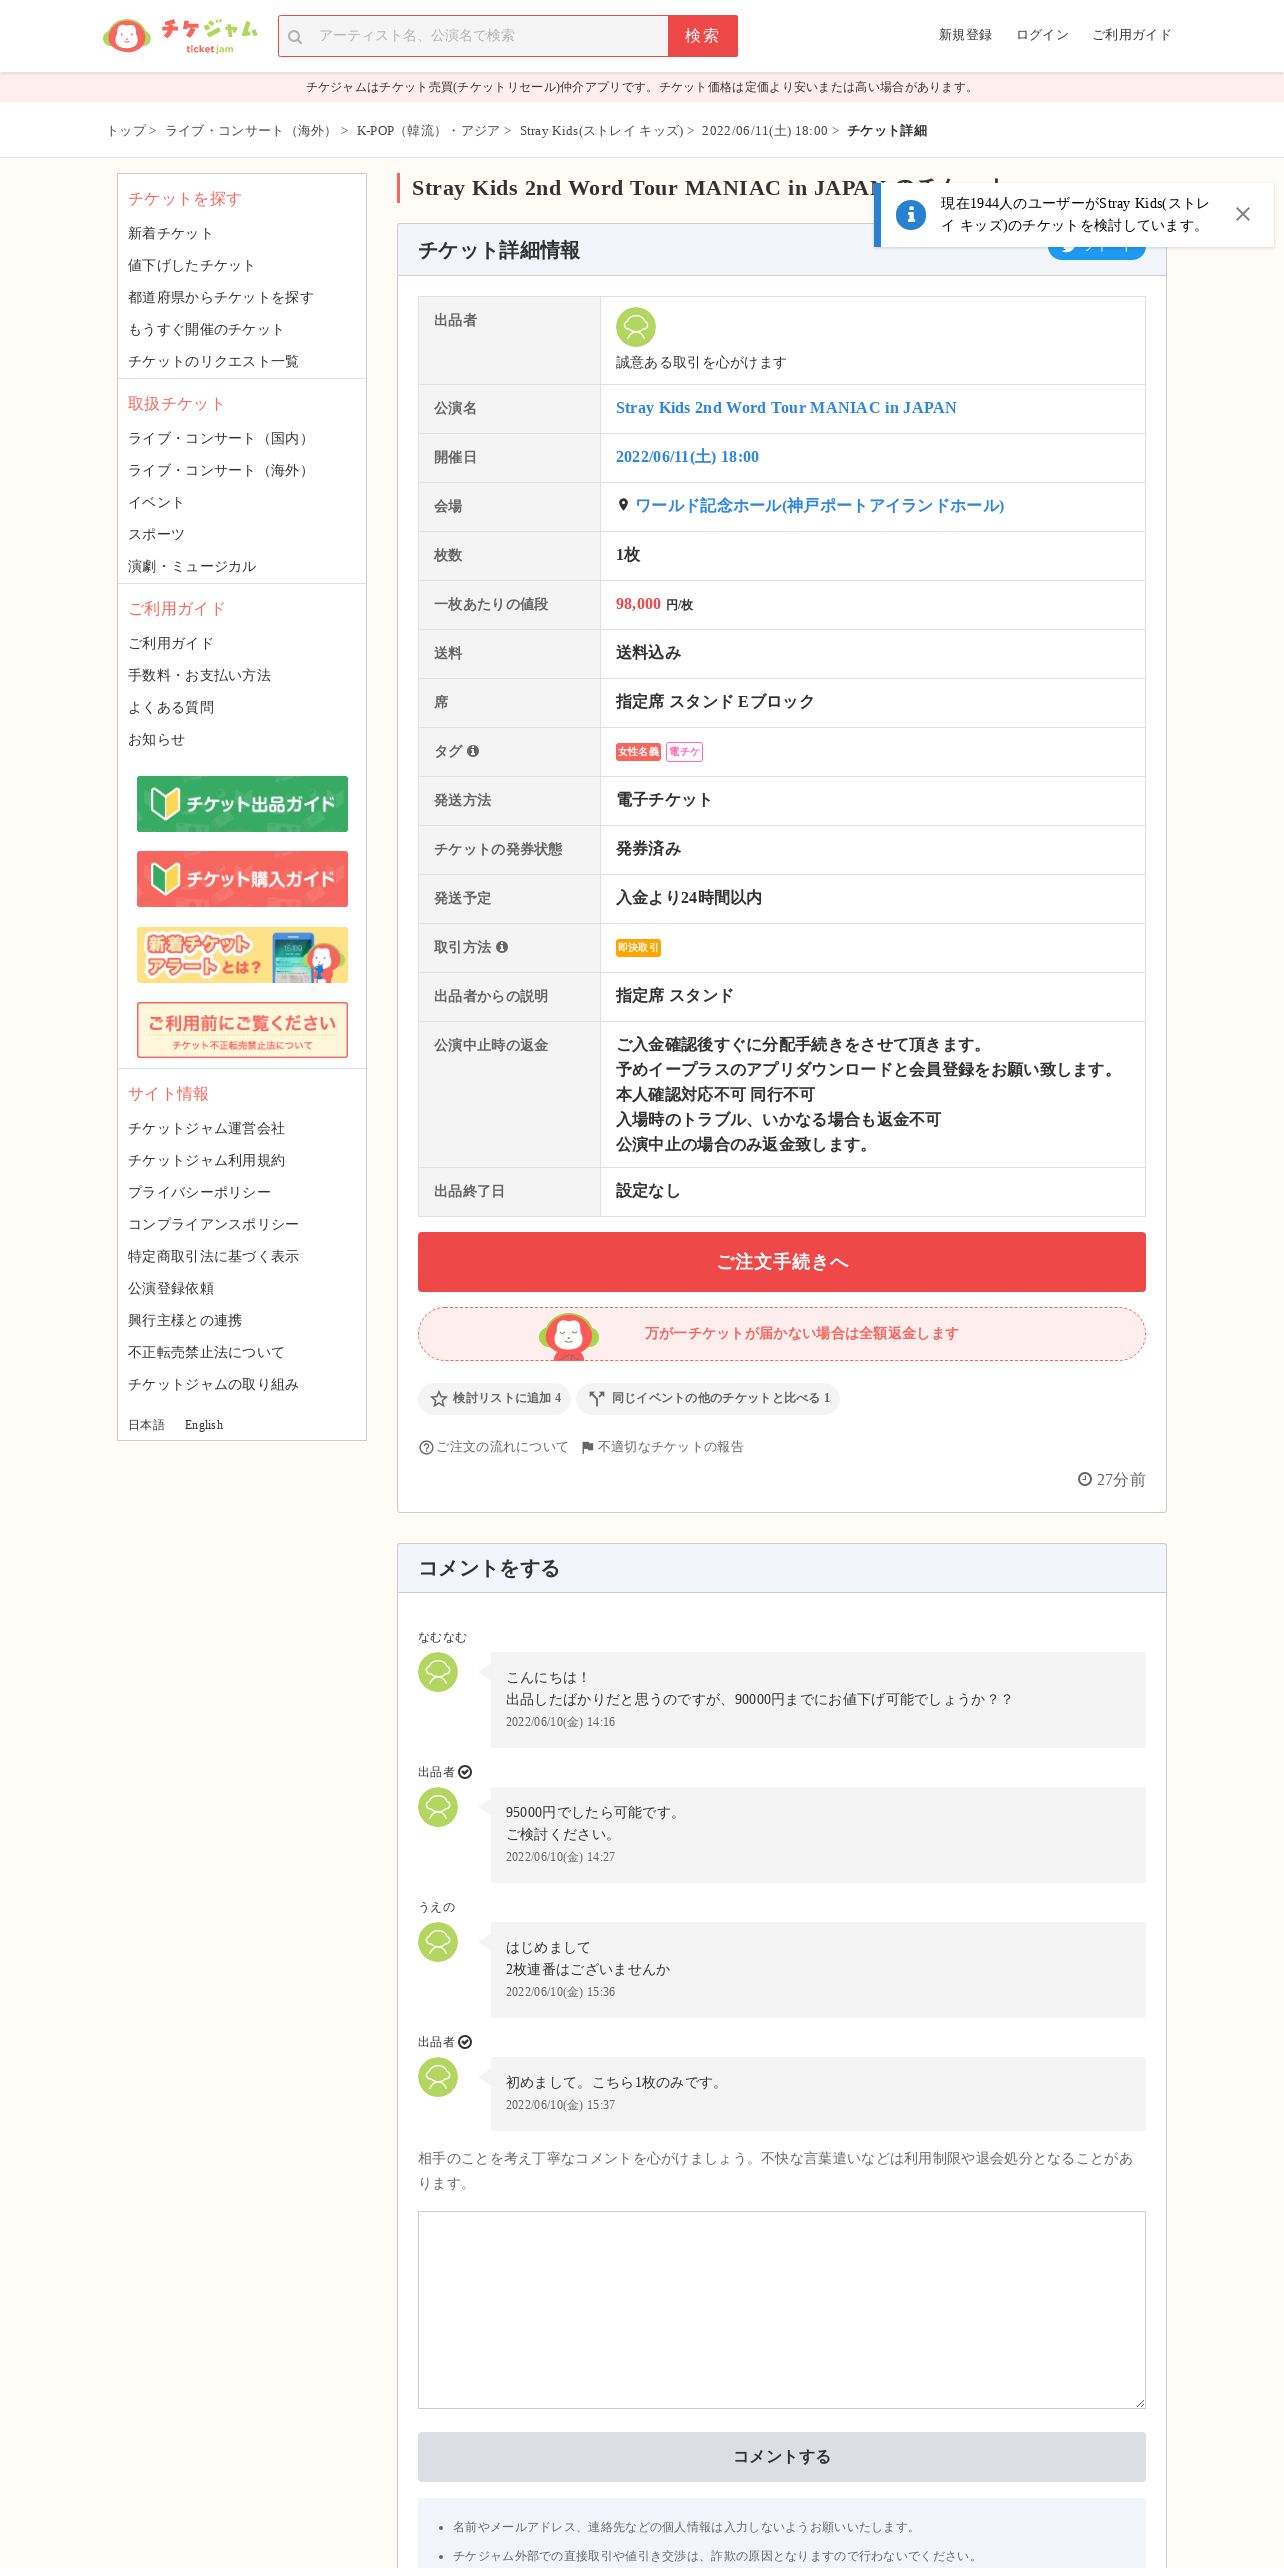
Task: Click seller avatar beside 95000円 reply
Action: pos(438,1807)
